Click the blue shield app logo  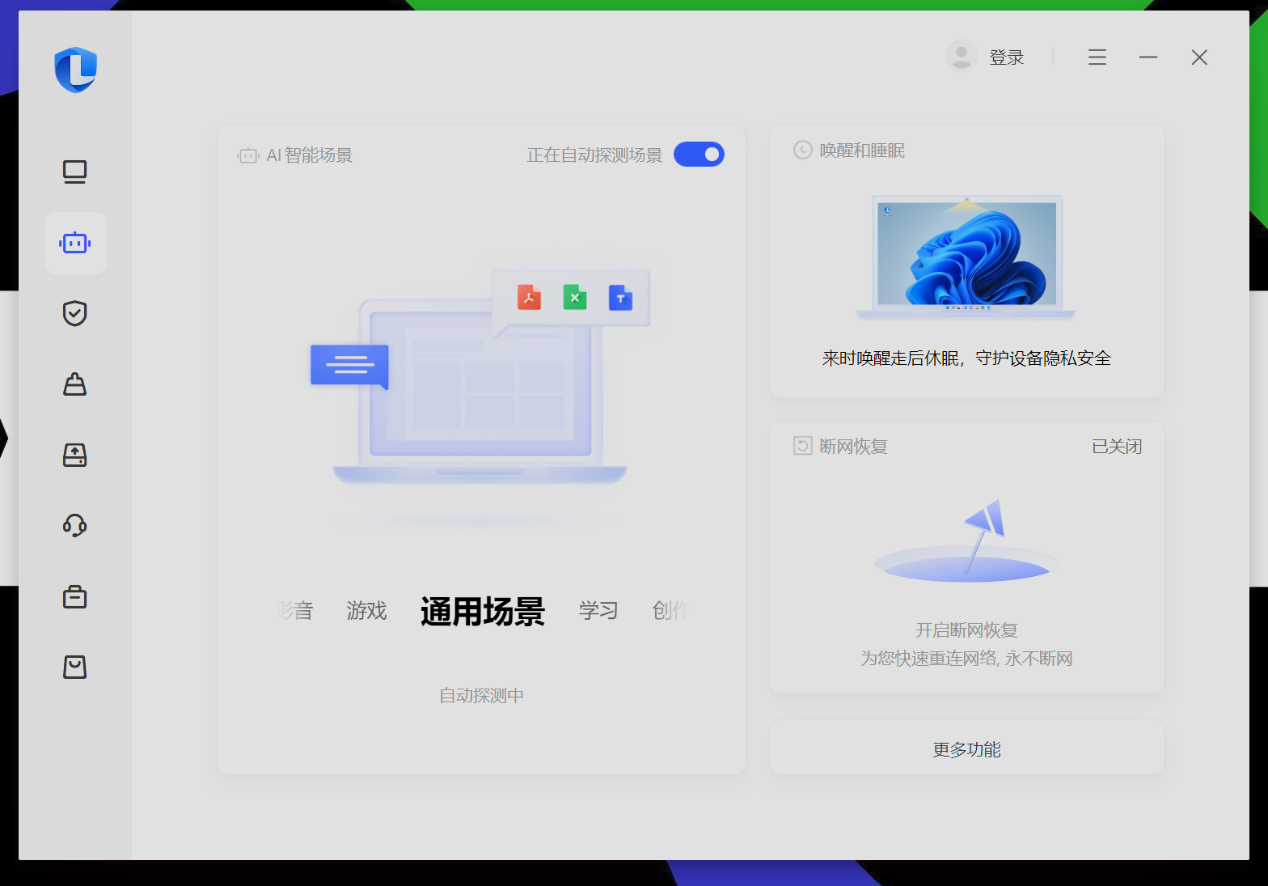pyautogui.click(x=75, y=70)
